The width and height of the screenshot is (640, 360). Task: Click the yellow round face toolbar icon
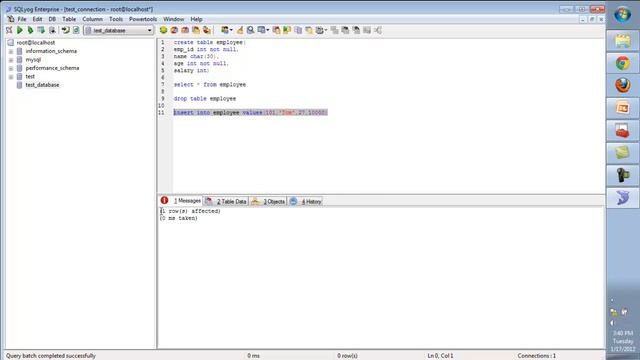[x=163, y=30]
